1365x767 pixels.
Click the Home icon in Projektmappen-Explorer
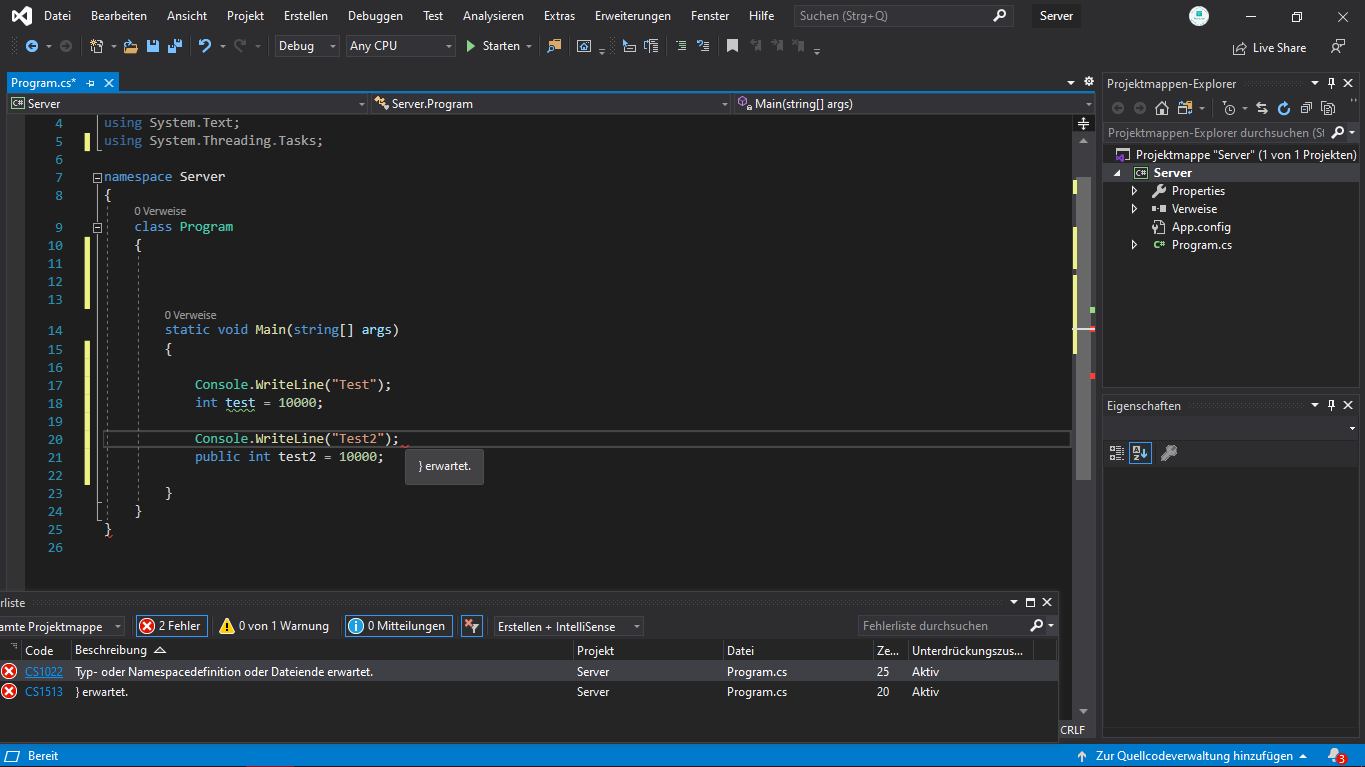(1162, 108)
